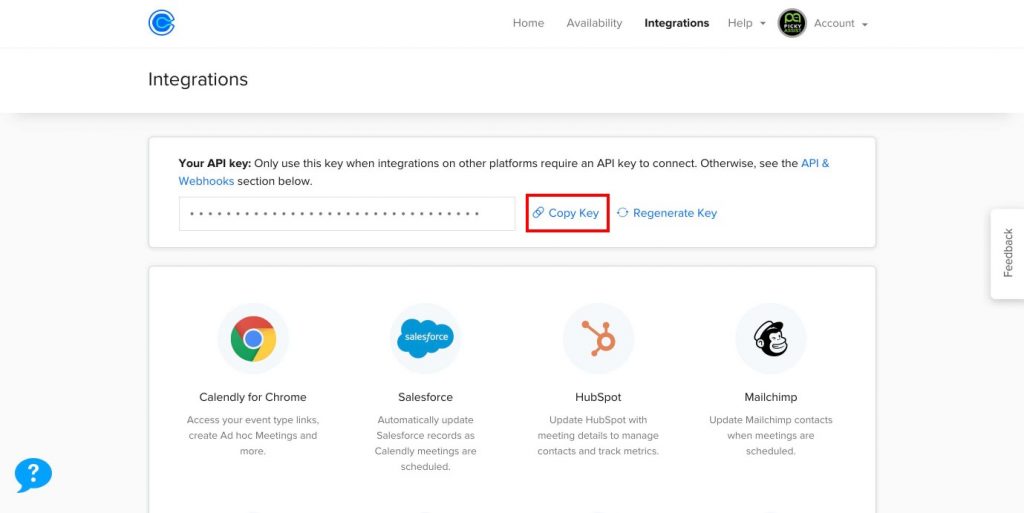Click the link icon beside Copy Key

538,213
